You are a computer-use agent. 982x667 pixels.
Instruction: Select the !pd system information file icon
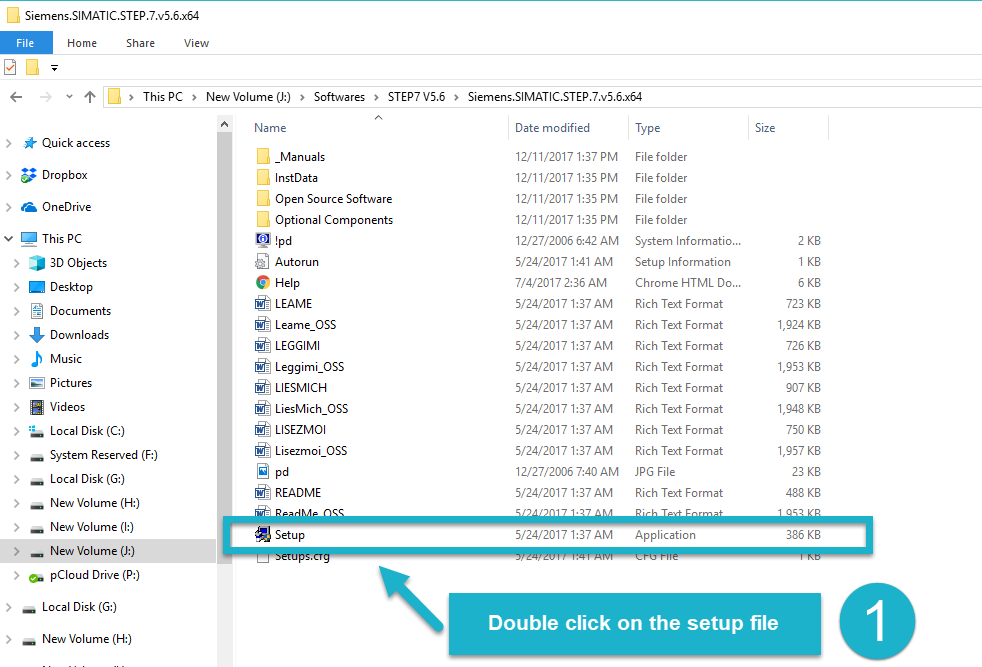(263, 240)
